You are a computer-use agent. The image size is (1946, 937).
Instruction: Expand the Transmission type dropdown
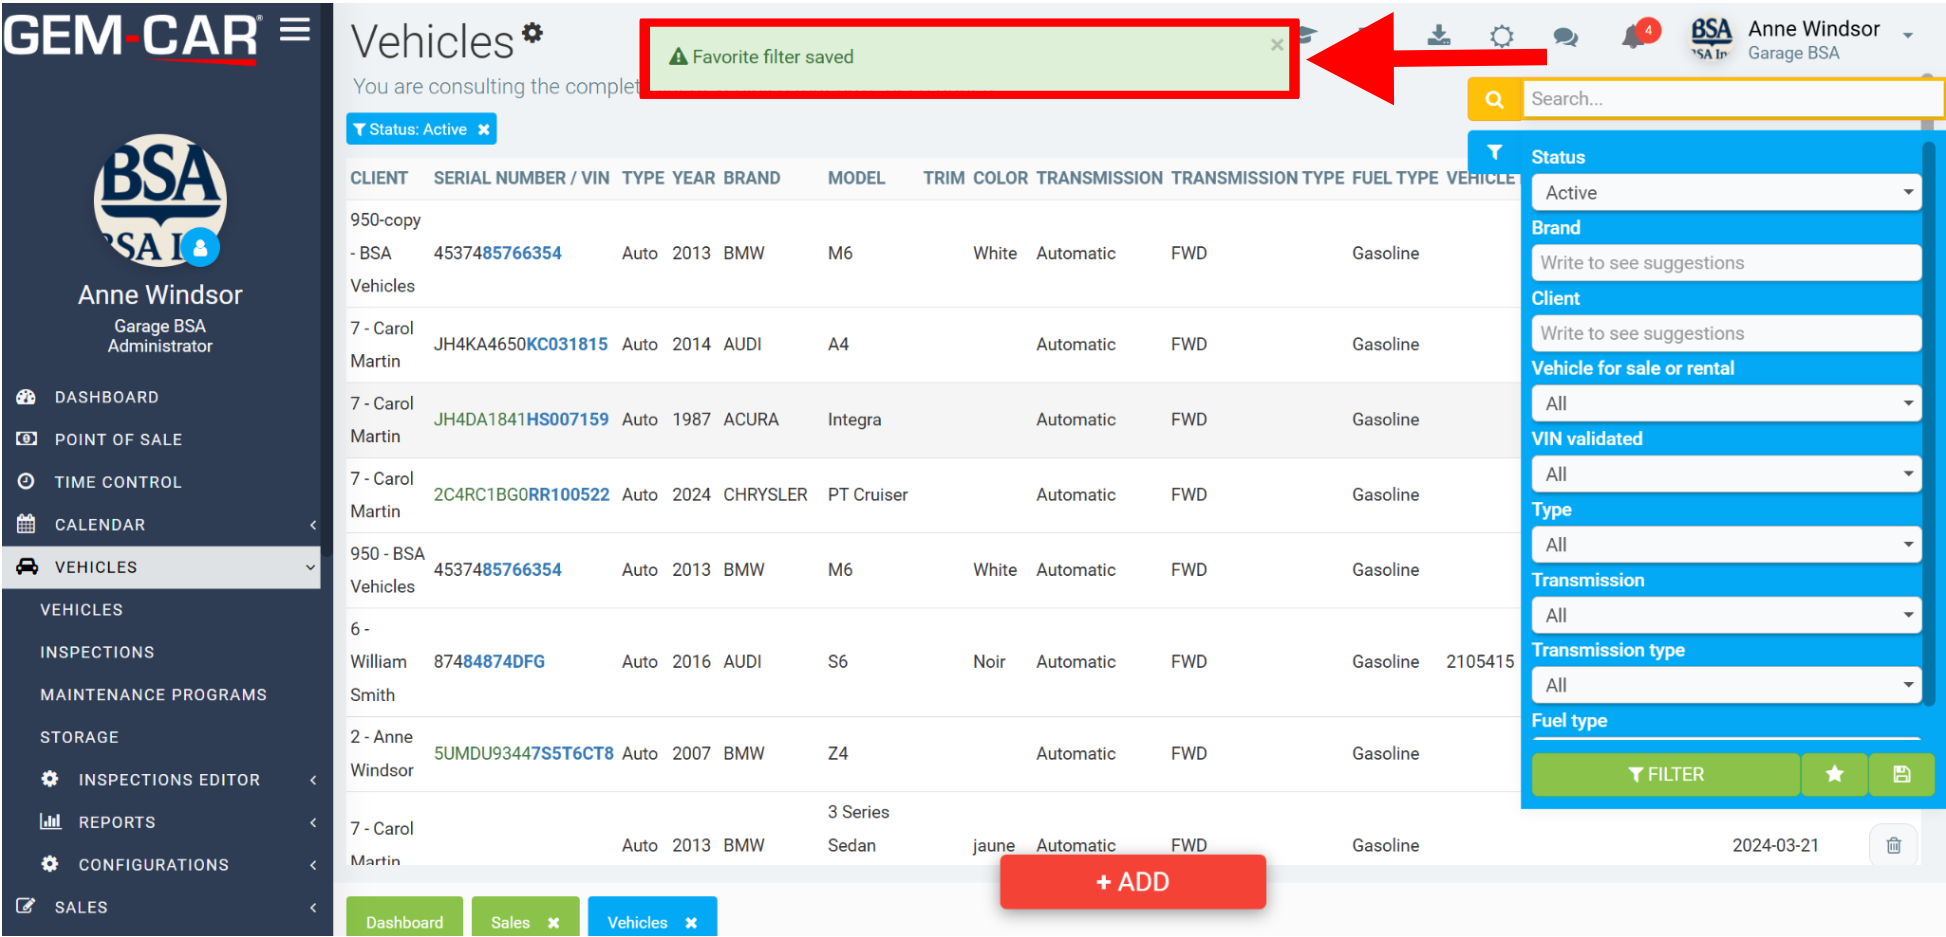tap(1726, 685)
